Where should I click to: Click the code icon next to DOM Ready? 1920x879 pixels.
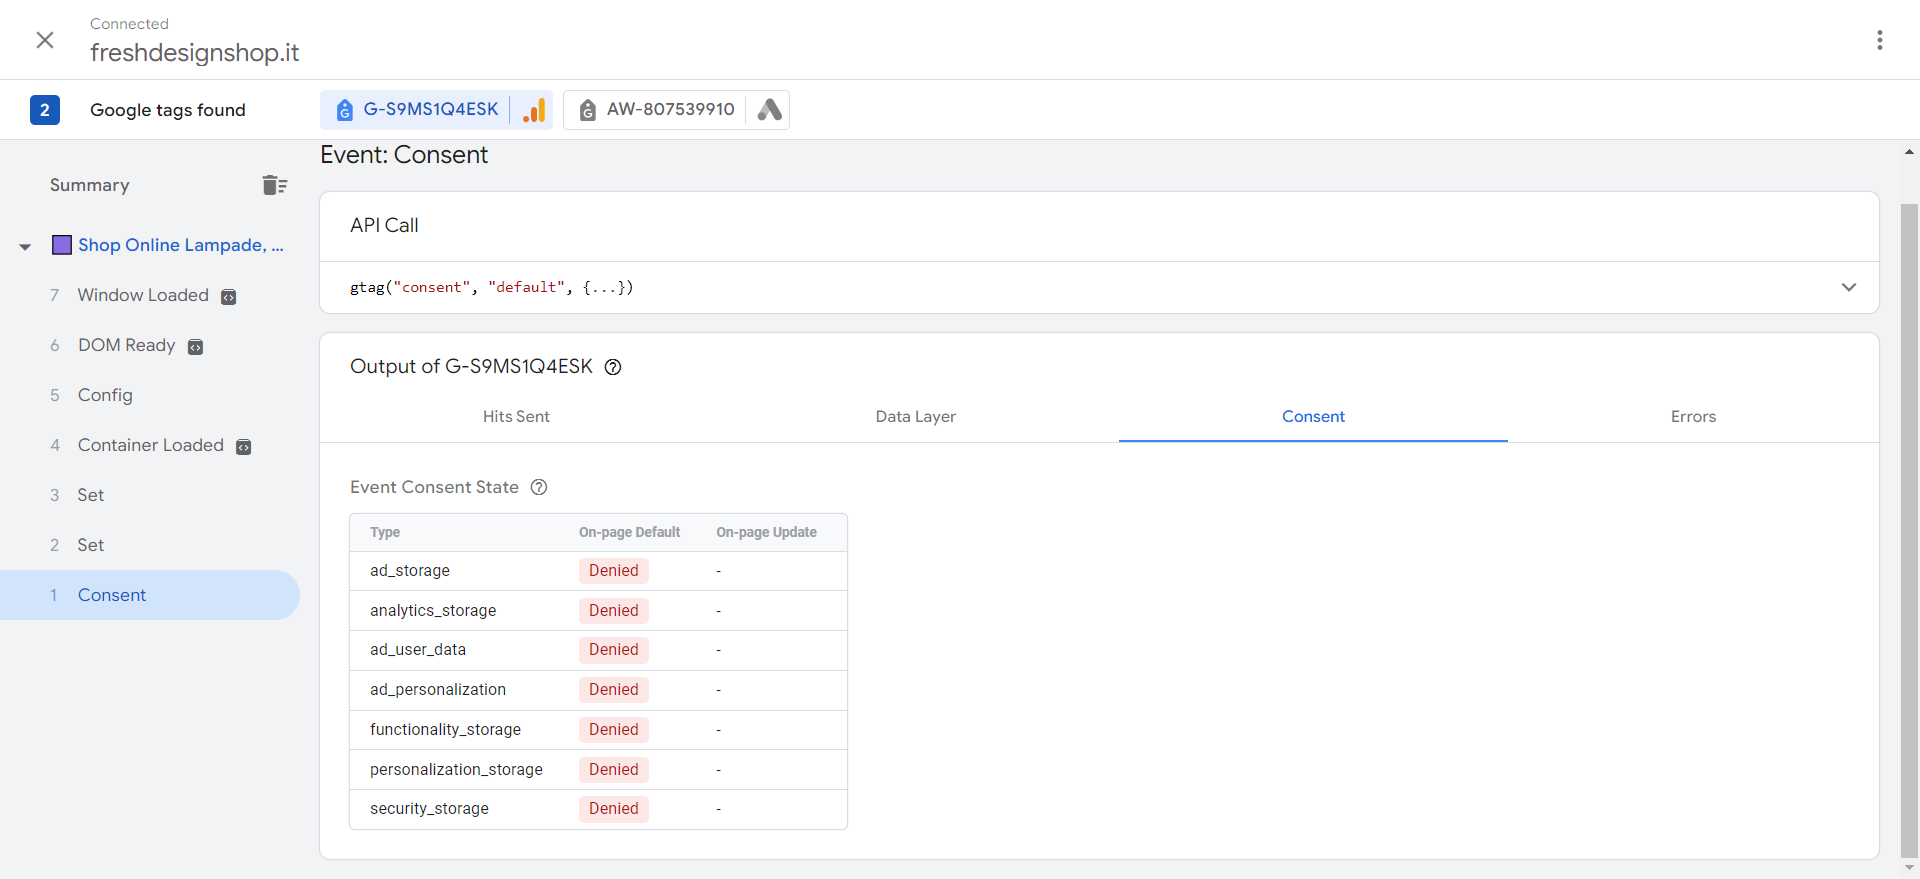[196, 347]
